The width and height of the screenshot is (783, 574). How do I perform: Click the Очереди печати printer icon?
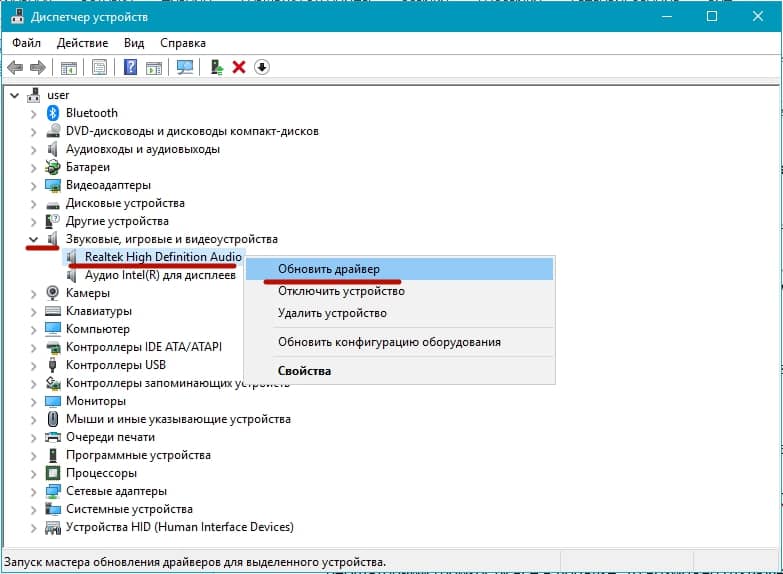[53, 437]
